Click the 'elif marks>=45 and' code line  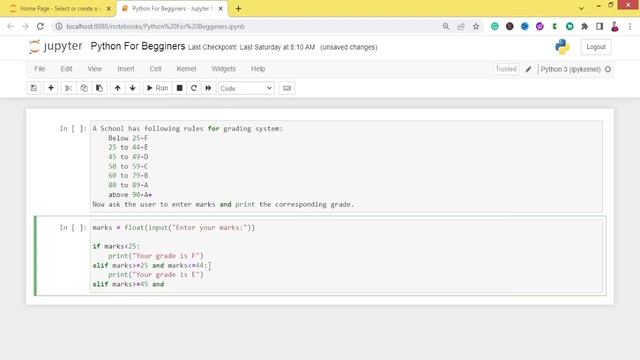tap(128, 284)
